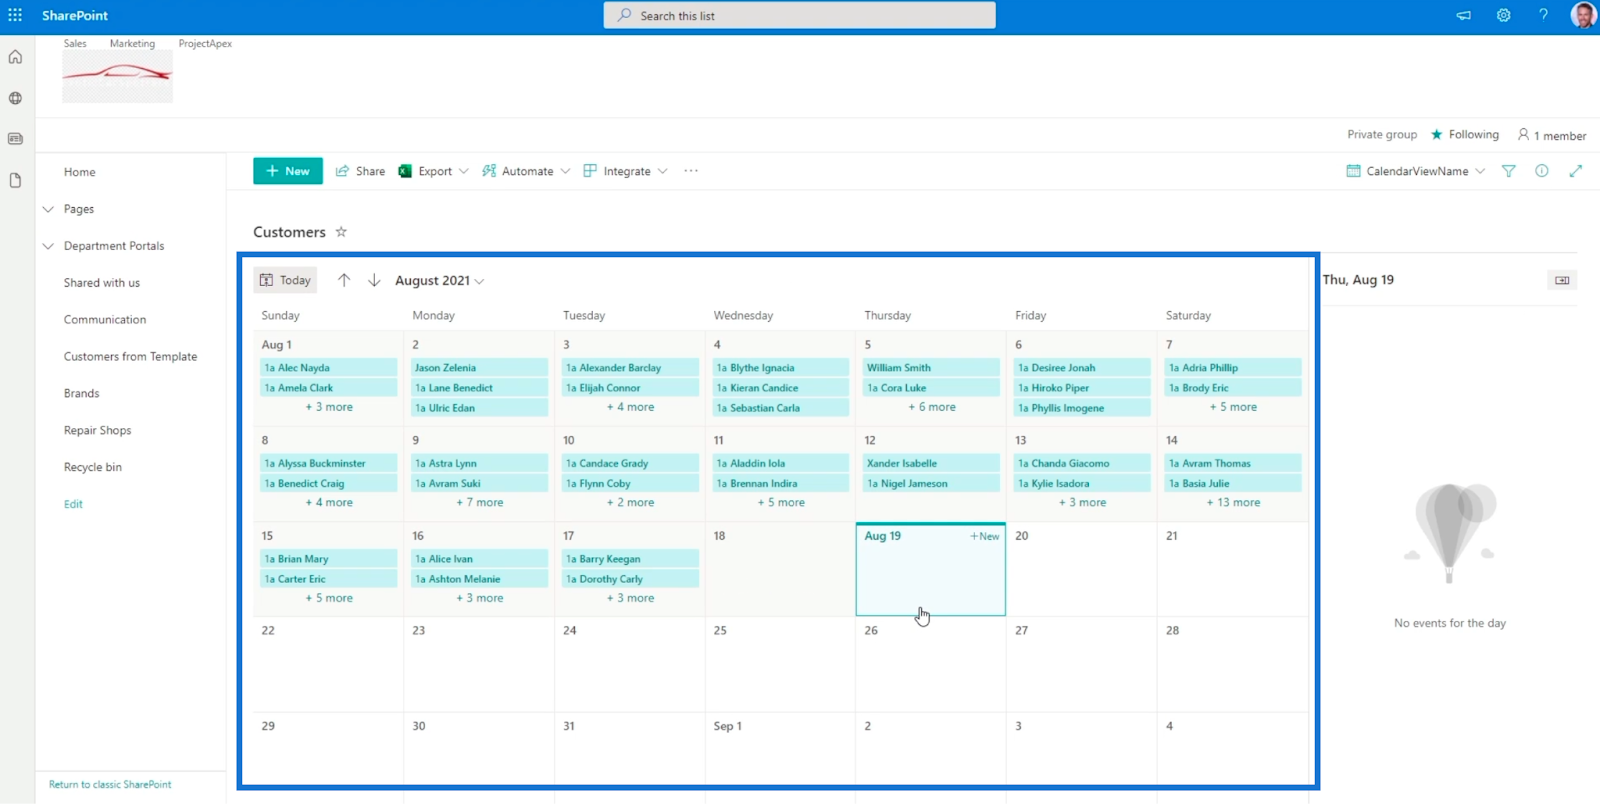Expand content with the full-screen arrow icon

(1576, 171)
